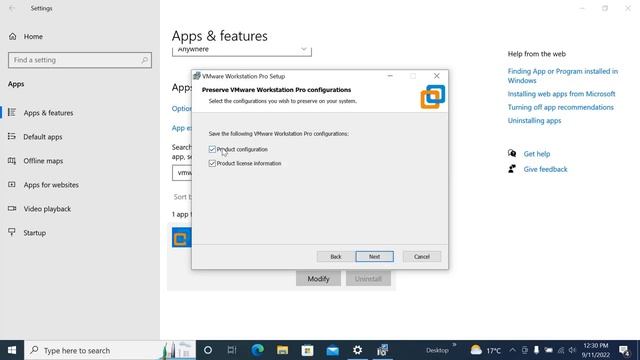Click the Get help chat icon
The image size is (640, 360).
coord(512,153)
